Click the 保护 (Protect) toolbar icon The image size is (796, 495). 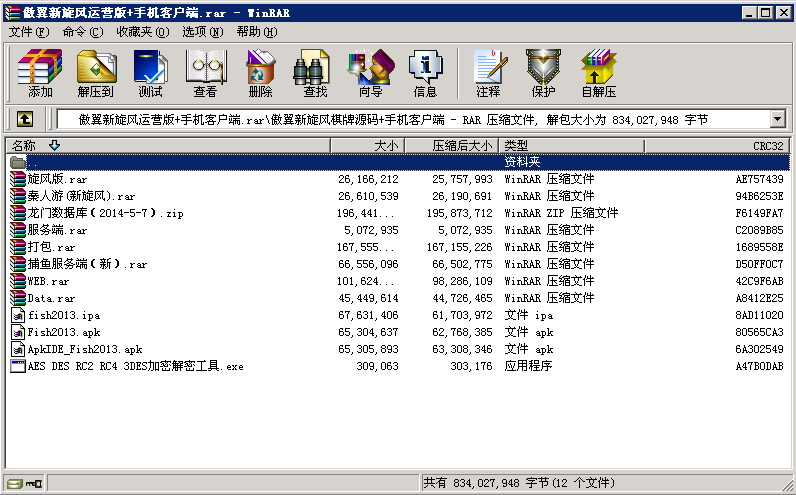[x=543, y=74]
